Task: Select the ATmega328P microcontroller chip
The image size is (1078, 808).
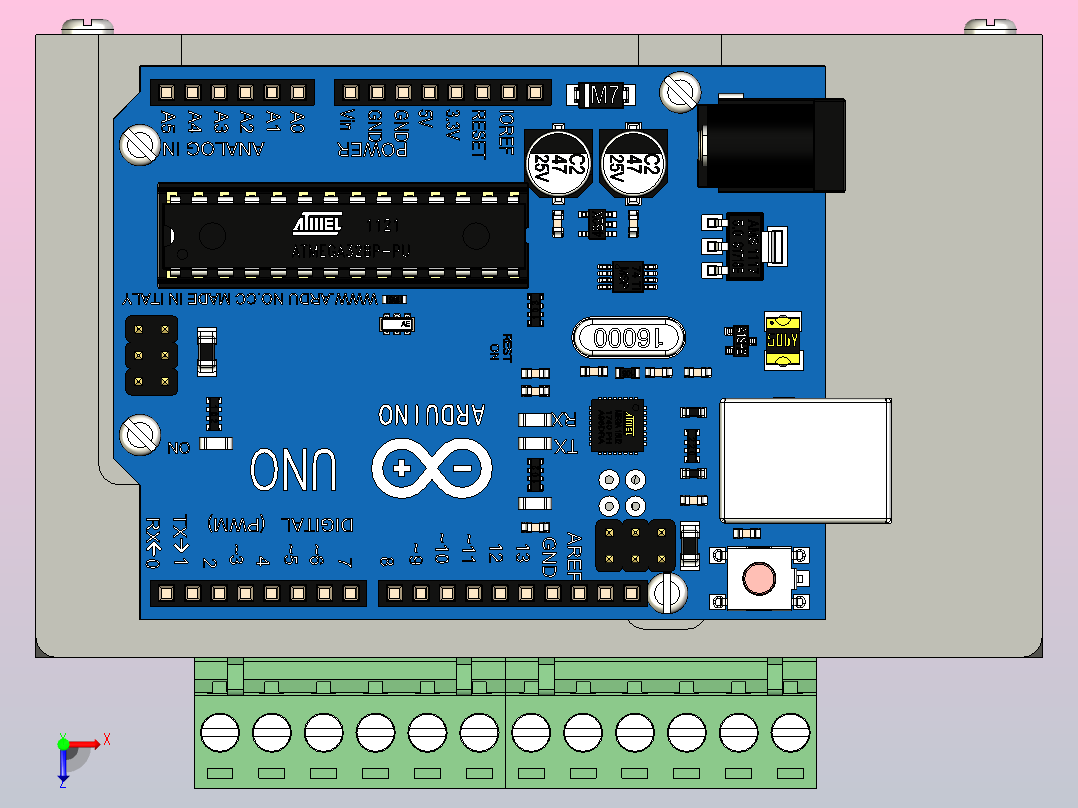Action: tap(343, 235)
